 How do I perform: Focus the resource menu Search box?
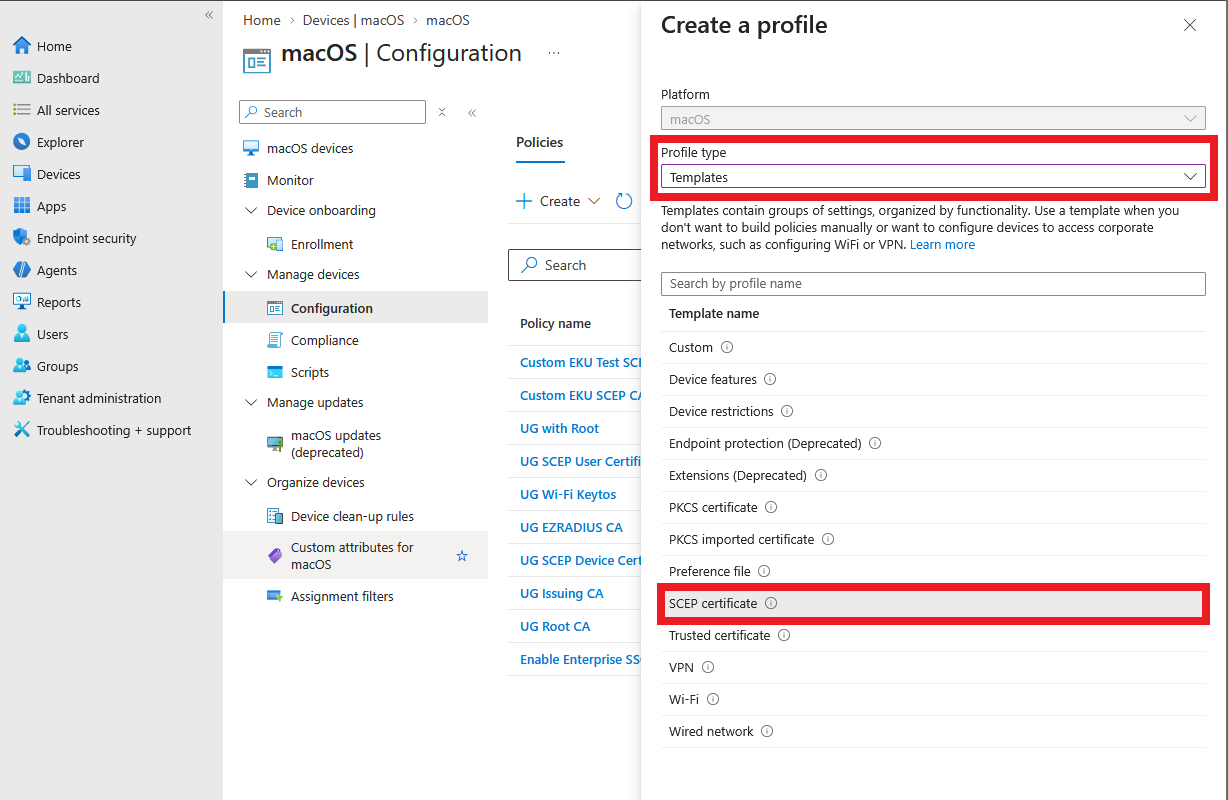pos(333,112)
